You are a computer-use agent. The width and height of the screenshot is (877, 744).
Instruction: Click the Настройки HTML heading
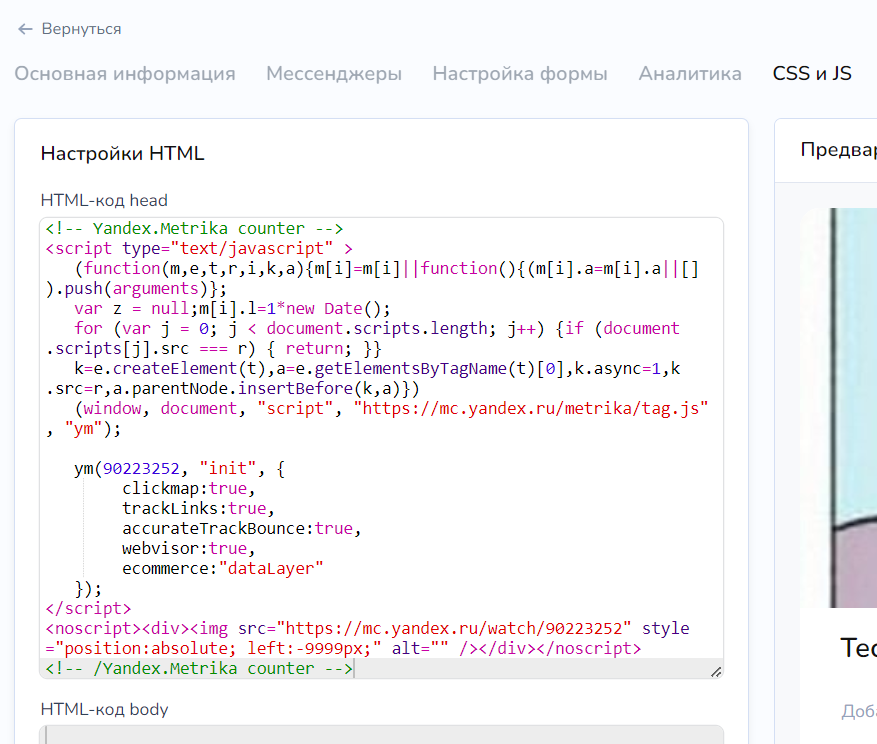[122, 153]
